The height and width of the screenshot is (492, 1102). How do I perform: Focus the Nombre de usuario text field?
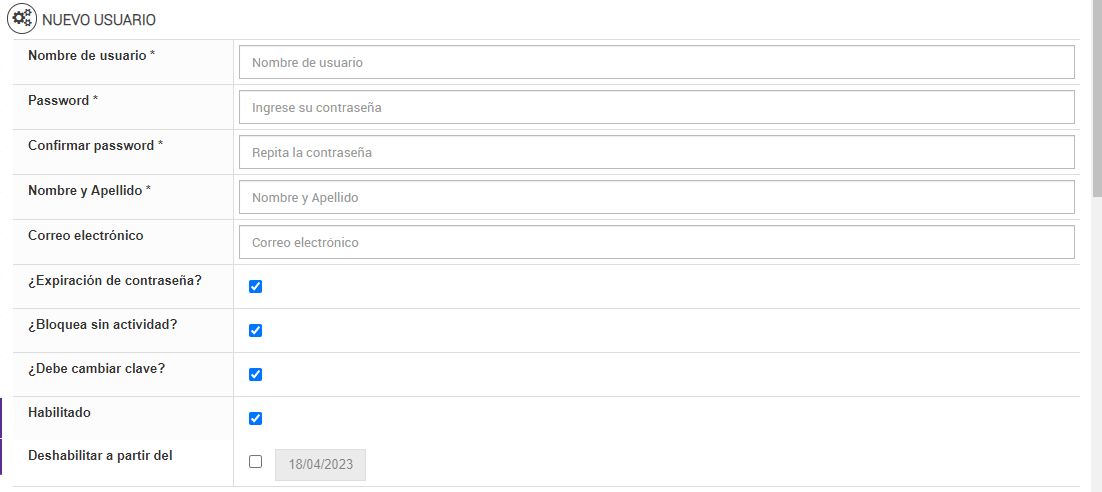(656, 62)
